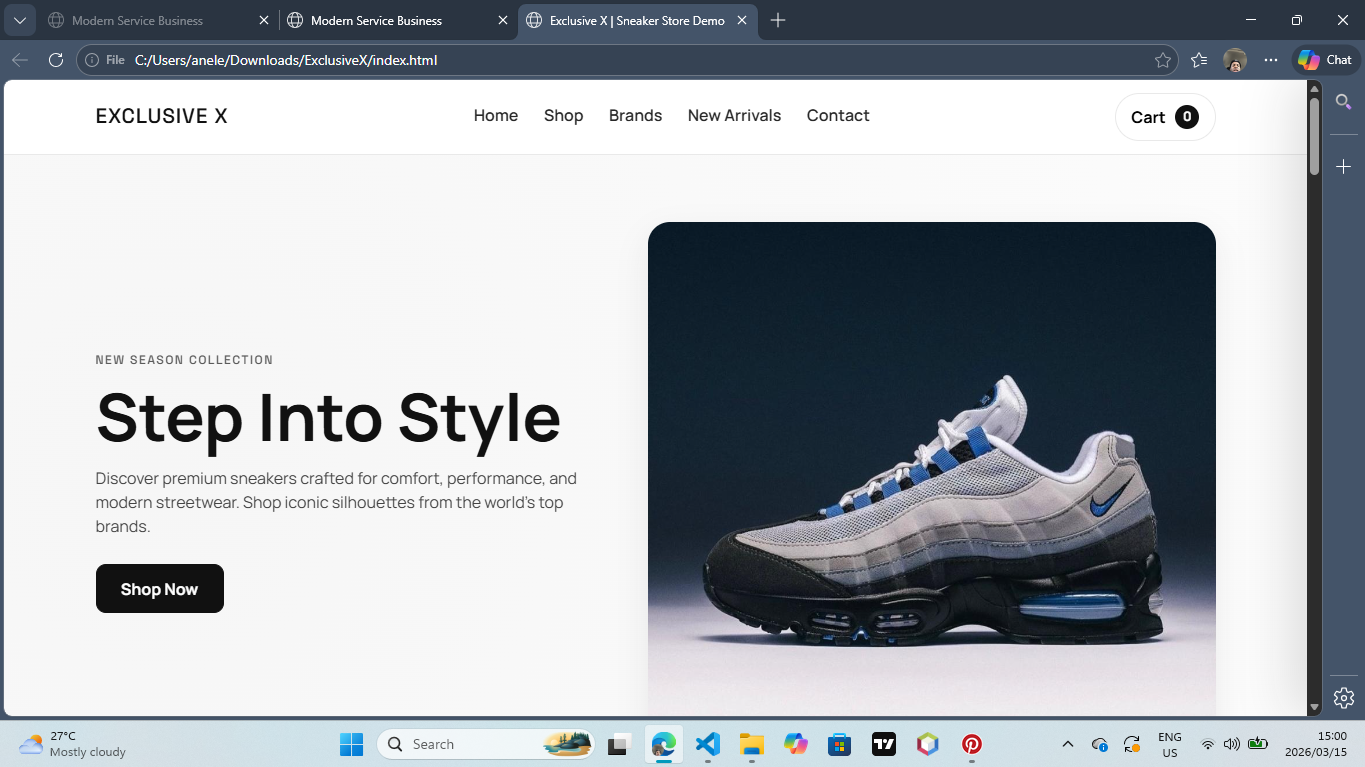
Task: Open Copilot app from the taskbar
Action: (x=796, y=744)
